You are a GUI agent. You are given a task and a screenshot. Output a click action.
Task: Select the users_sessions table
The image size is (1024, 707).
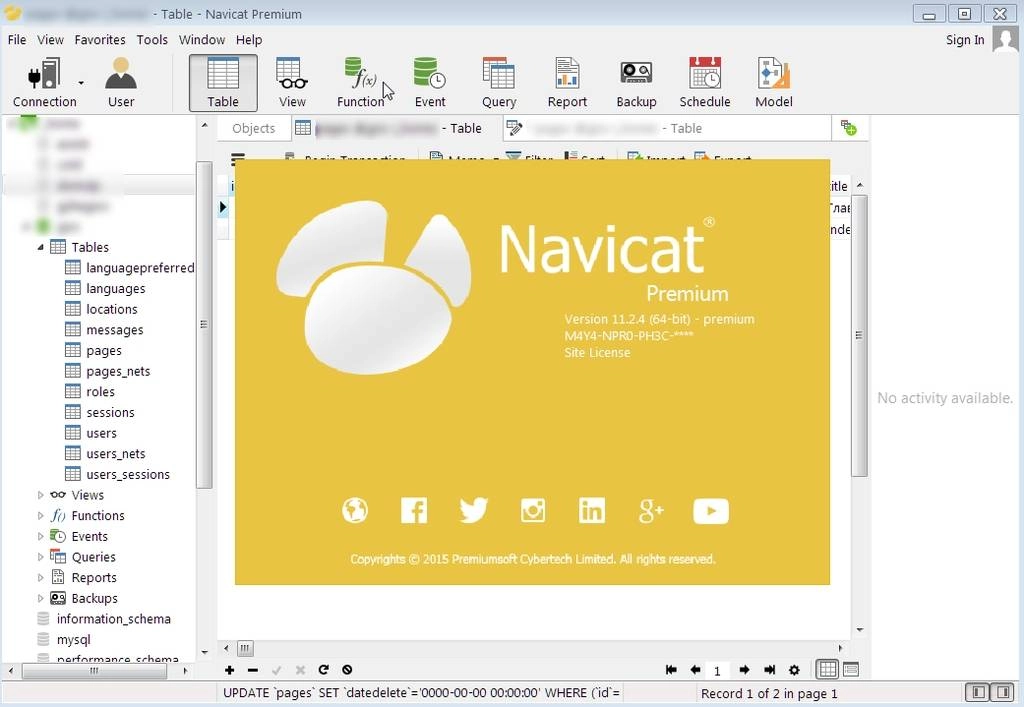118,475
